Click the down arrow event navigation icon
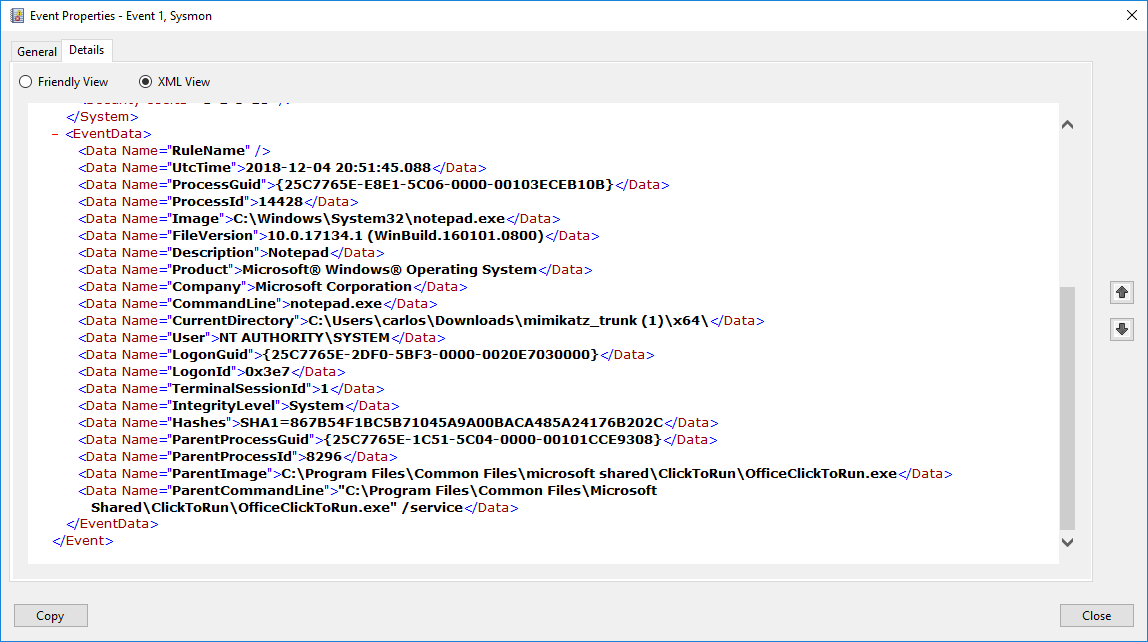The width and height of the screenshot is (1148, 642). [1122, 329]
